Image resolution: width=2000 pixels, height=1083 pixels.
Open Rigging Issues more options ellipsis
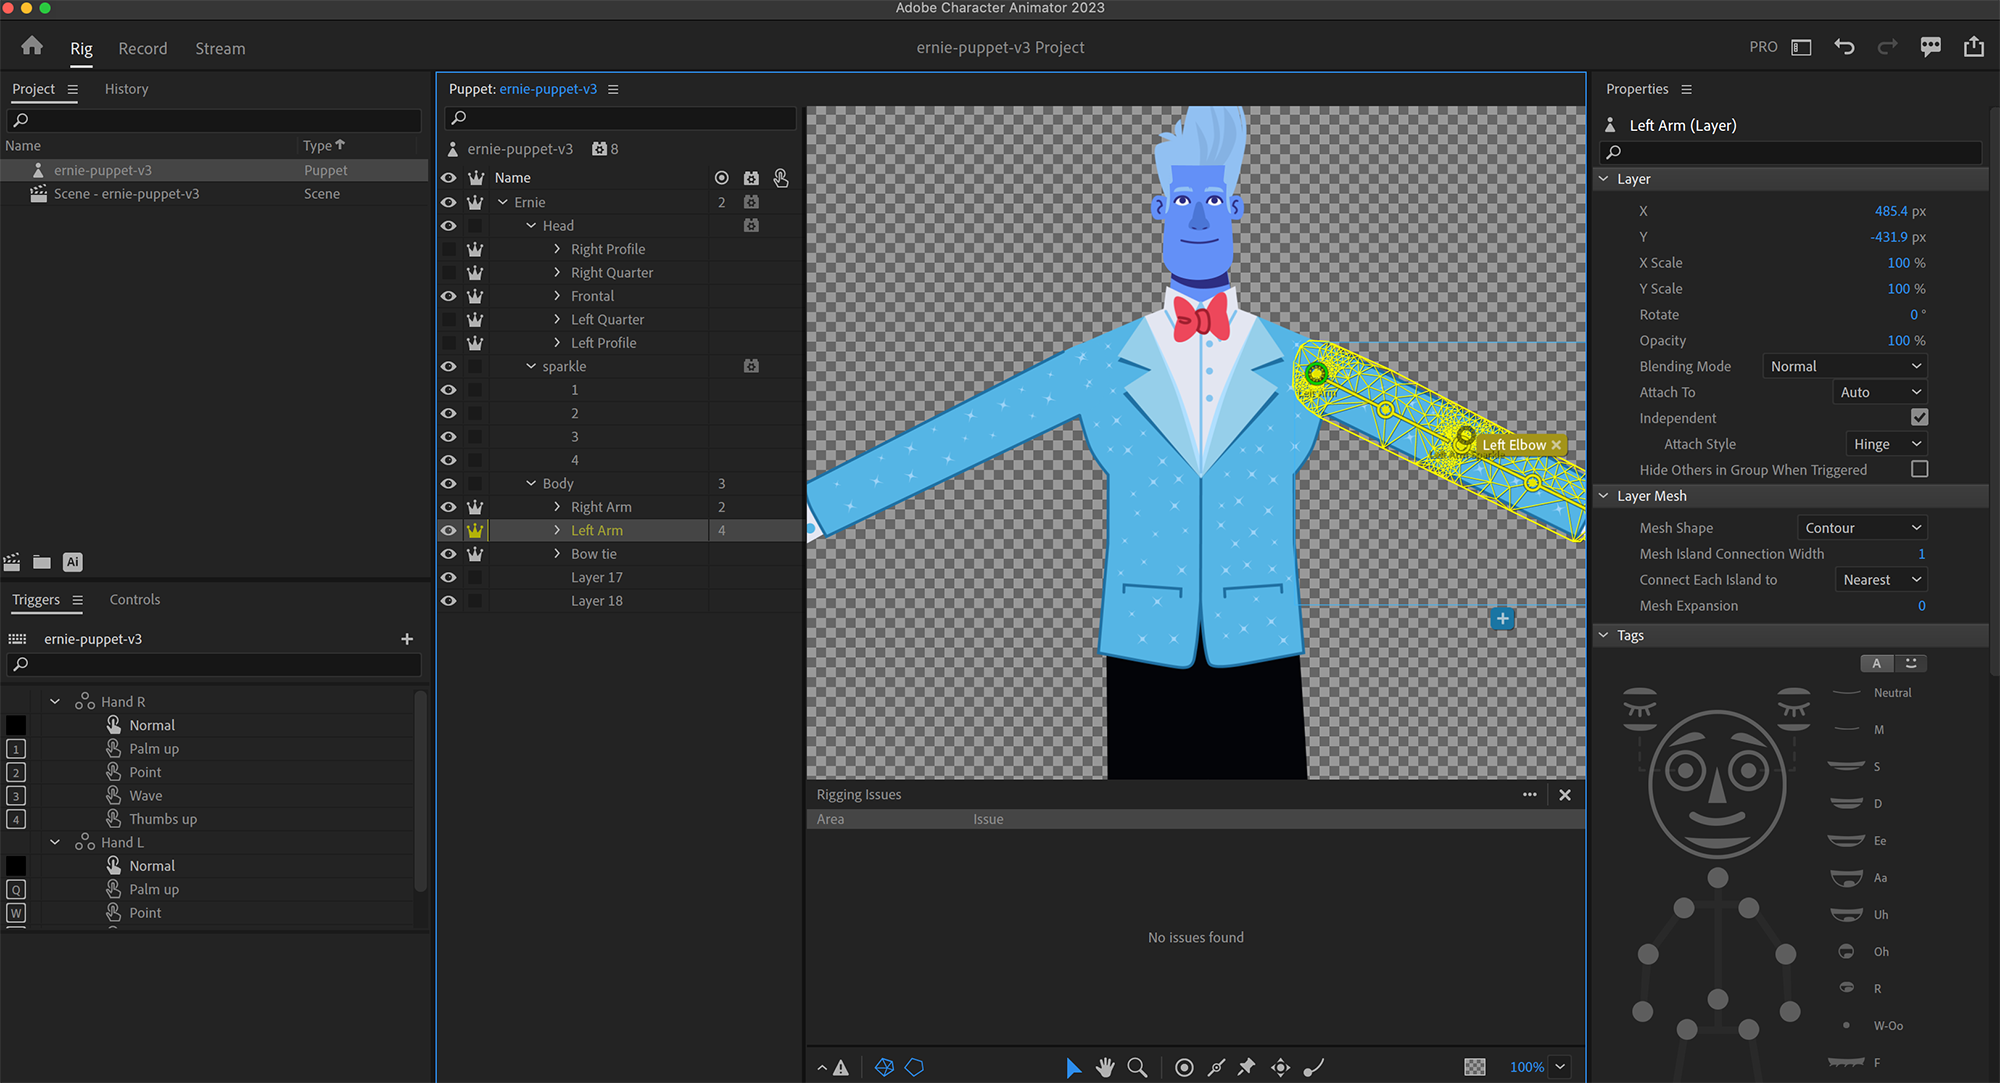pyautogui.click(x=1530, y=795)
